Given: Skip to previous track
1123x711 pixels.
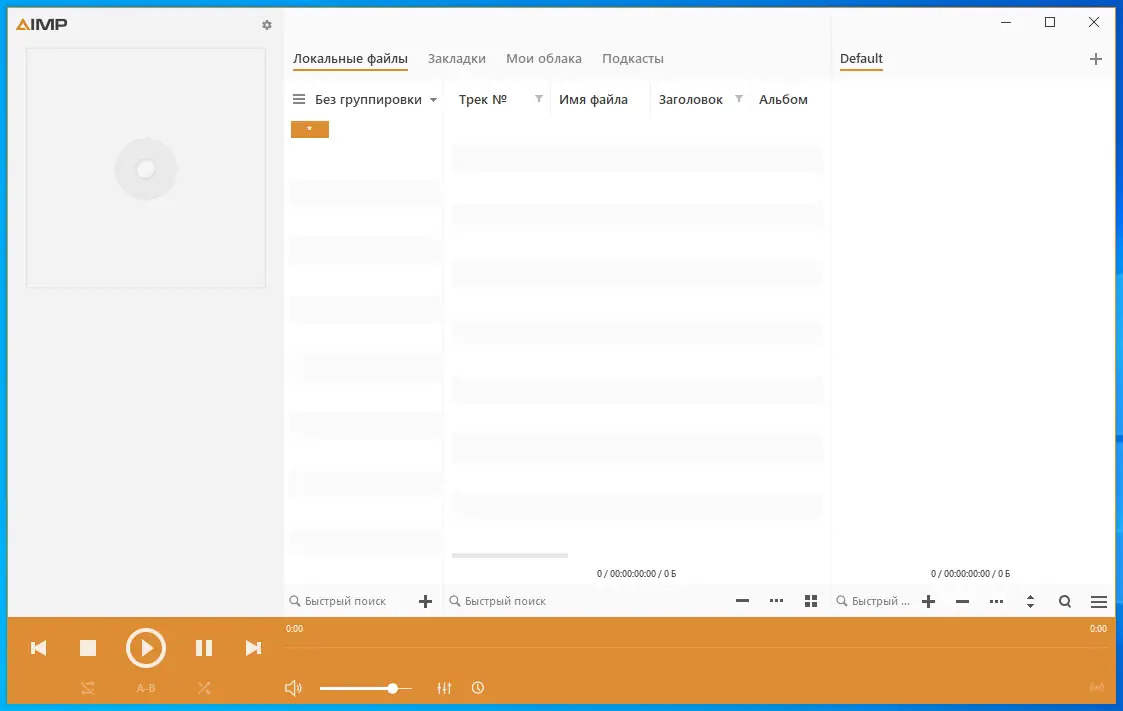Looking at the screenshot, I should click(x=39, y=648).
